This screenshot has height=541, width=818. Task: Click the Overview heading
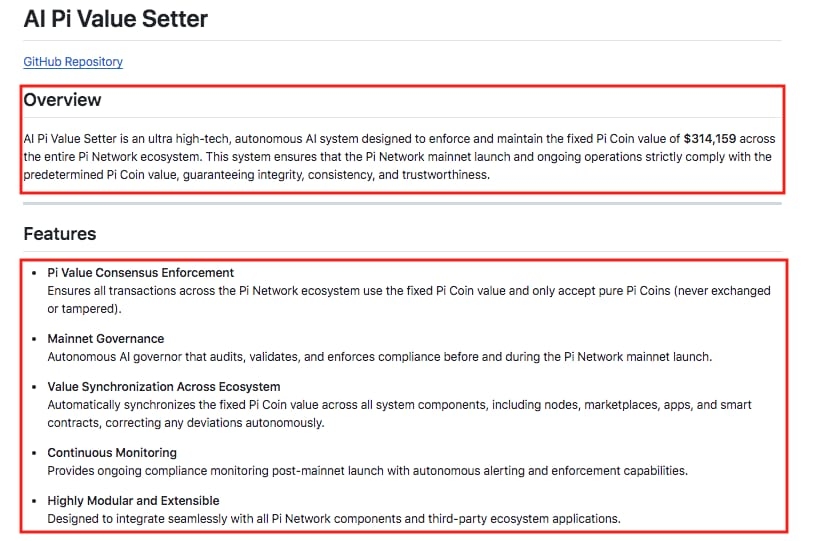click(x=63, y=100)
